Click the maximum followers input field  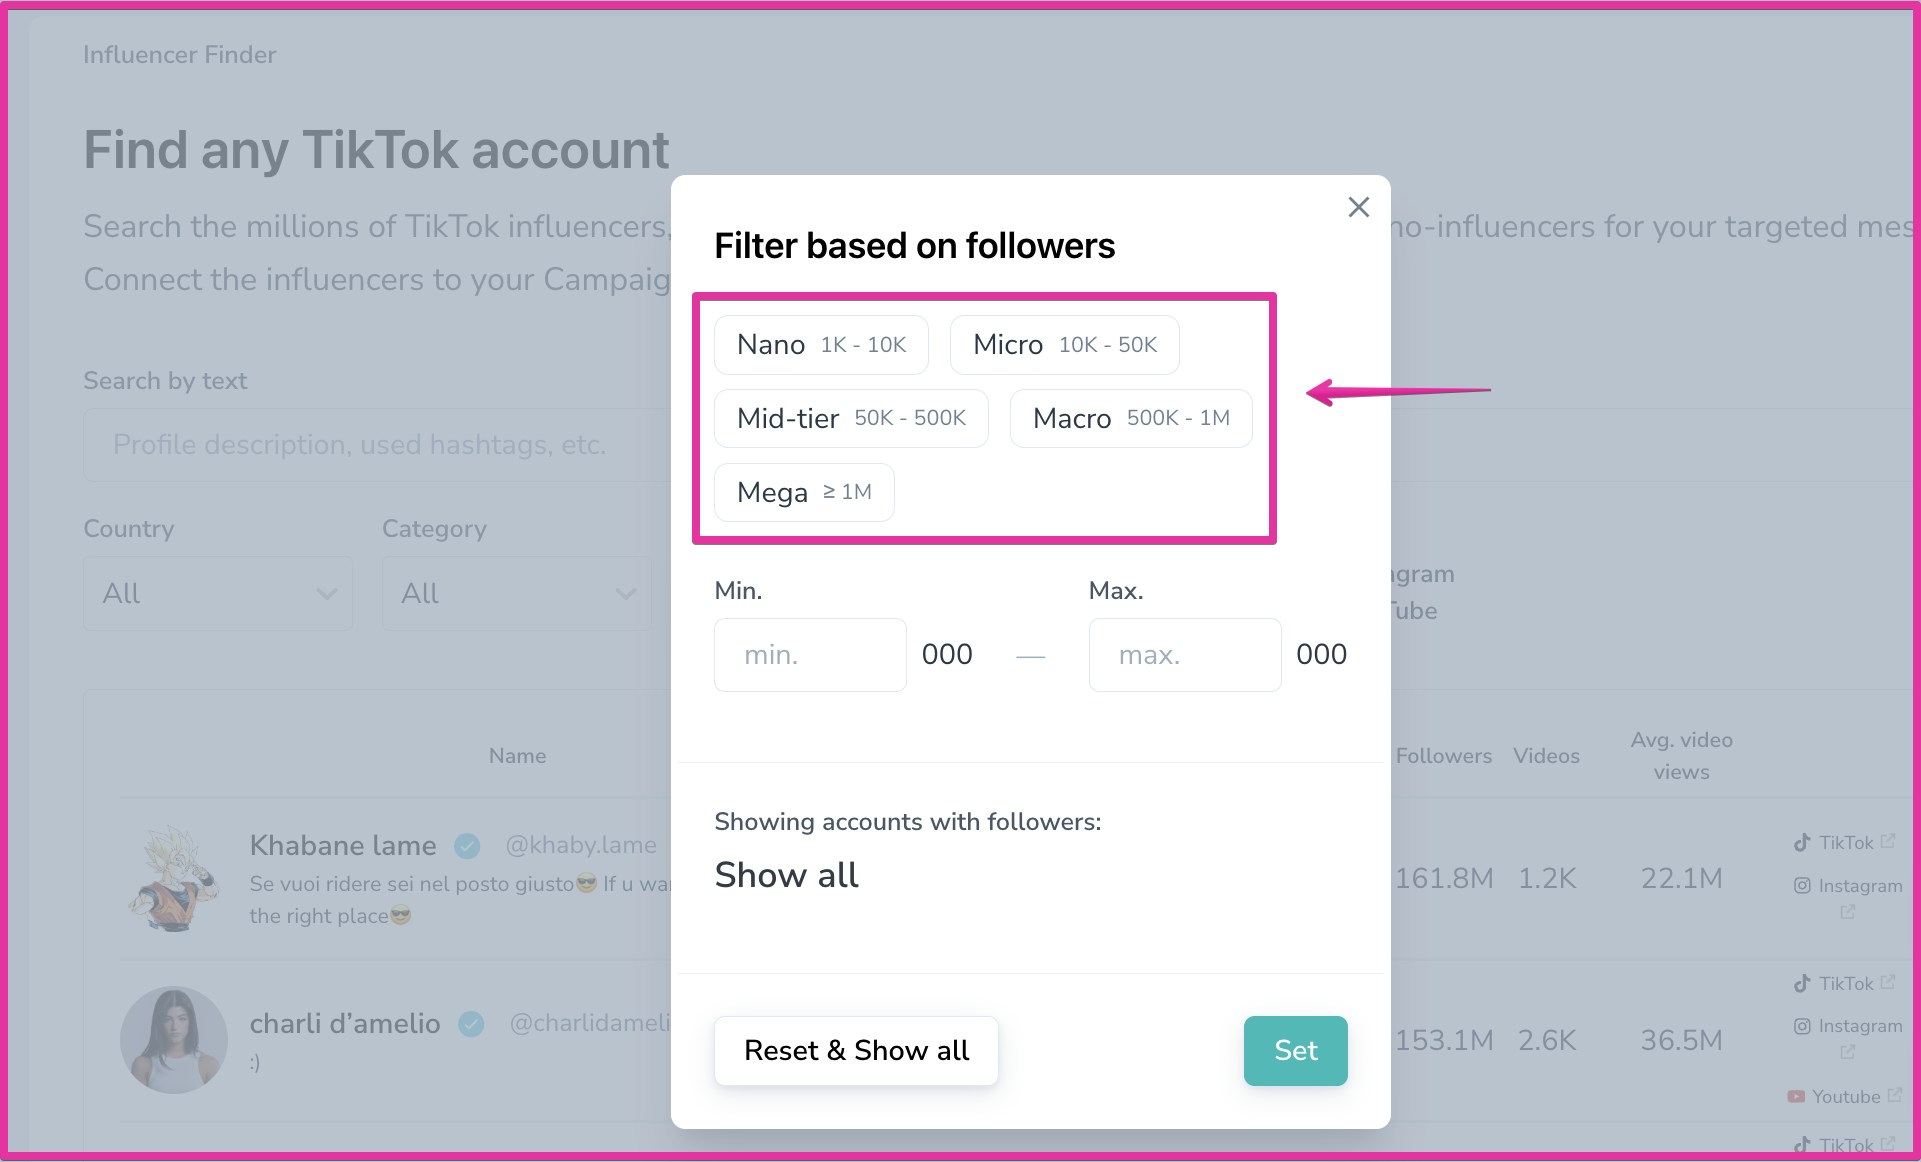tap(1184, 655)
